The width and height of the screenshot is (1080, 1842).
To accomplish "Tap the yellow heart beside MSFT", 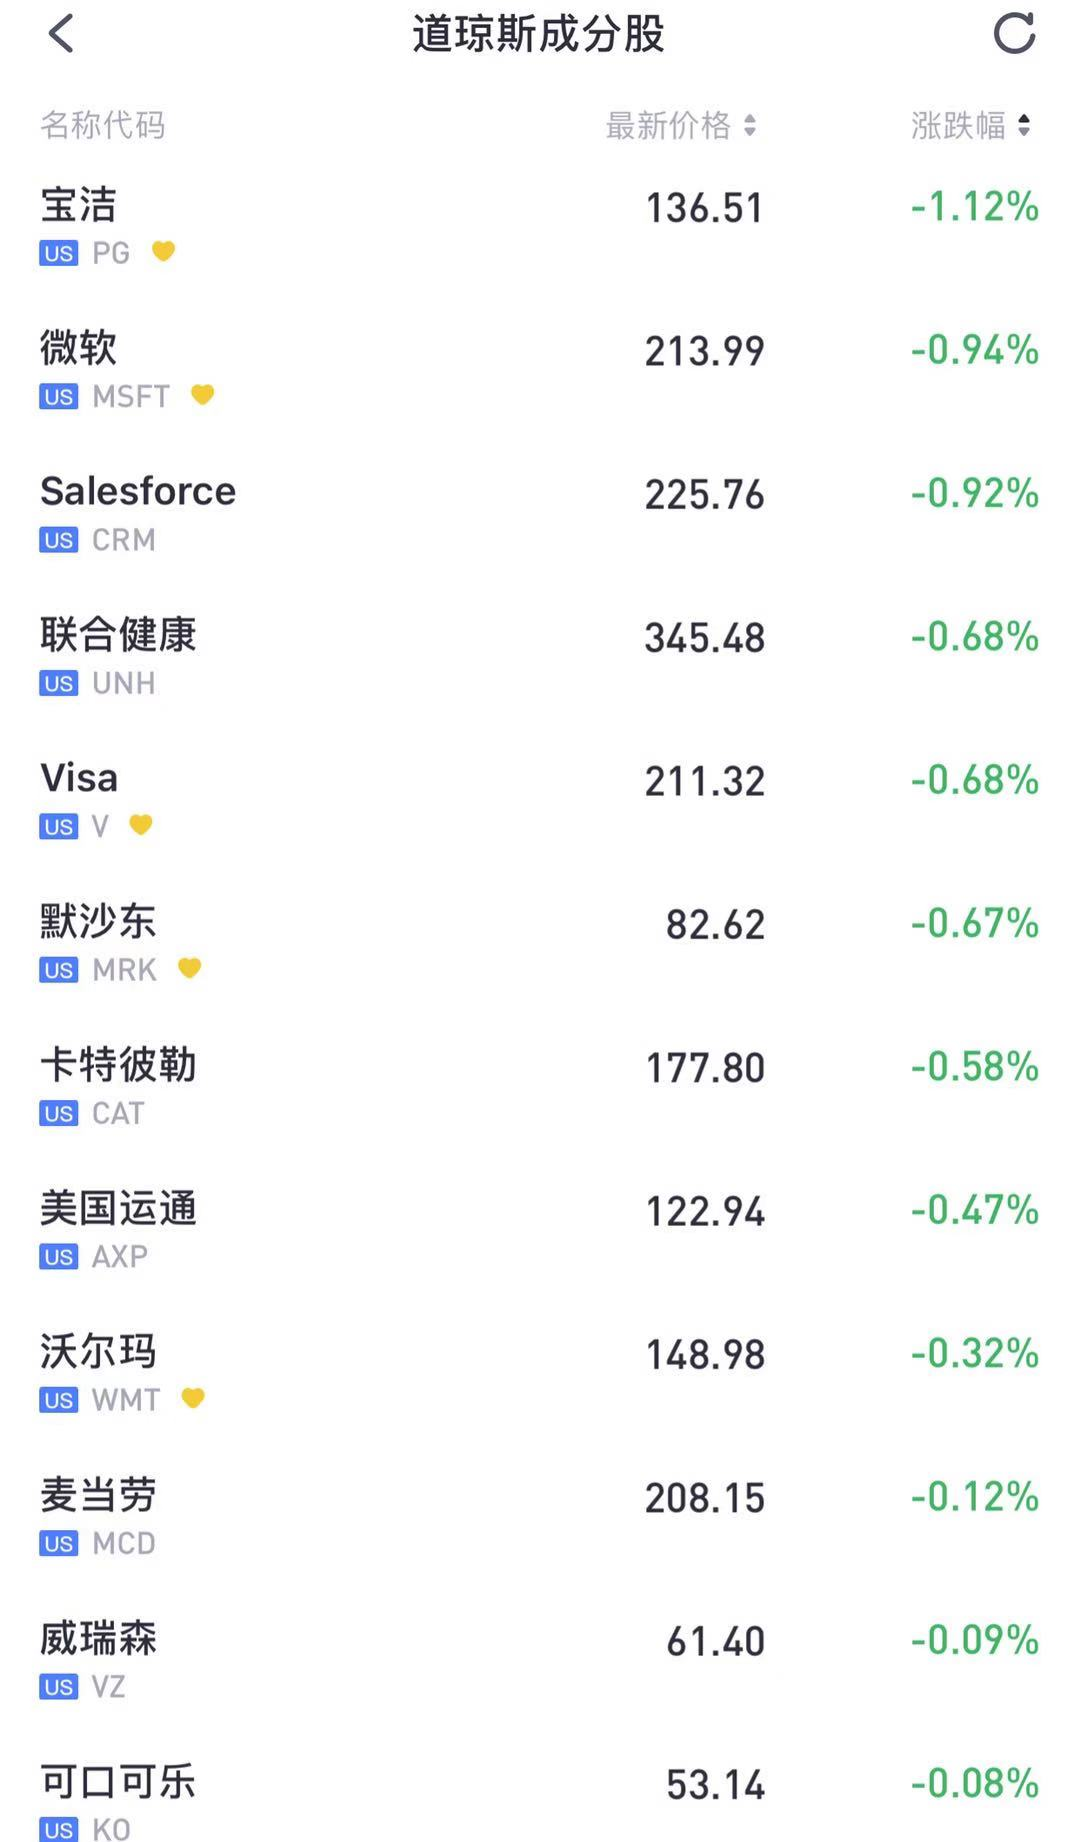I will point(203,395).
